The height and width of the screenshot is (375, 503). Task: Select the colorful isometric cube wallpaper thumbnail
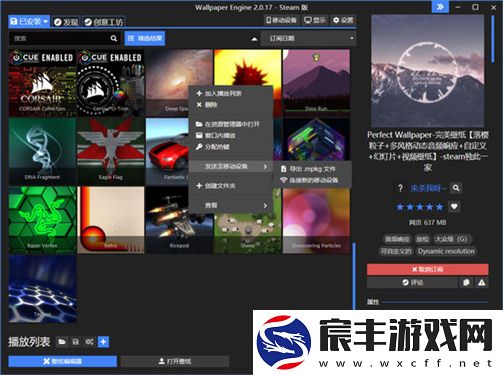(316, 139)
